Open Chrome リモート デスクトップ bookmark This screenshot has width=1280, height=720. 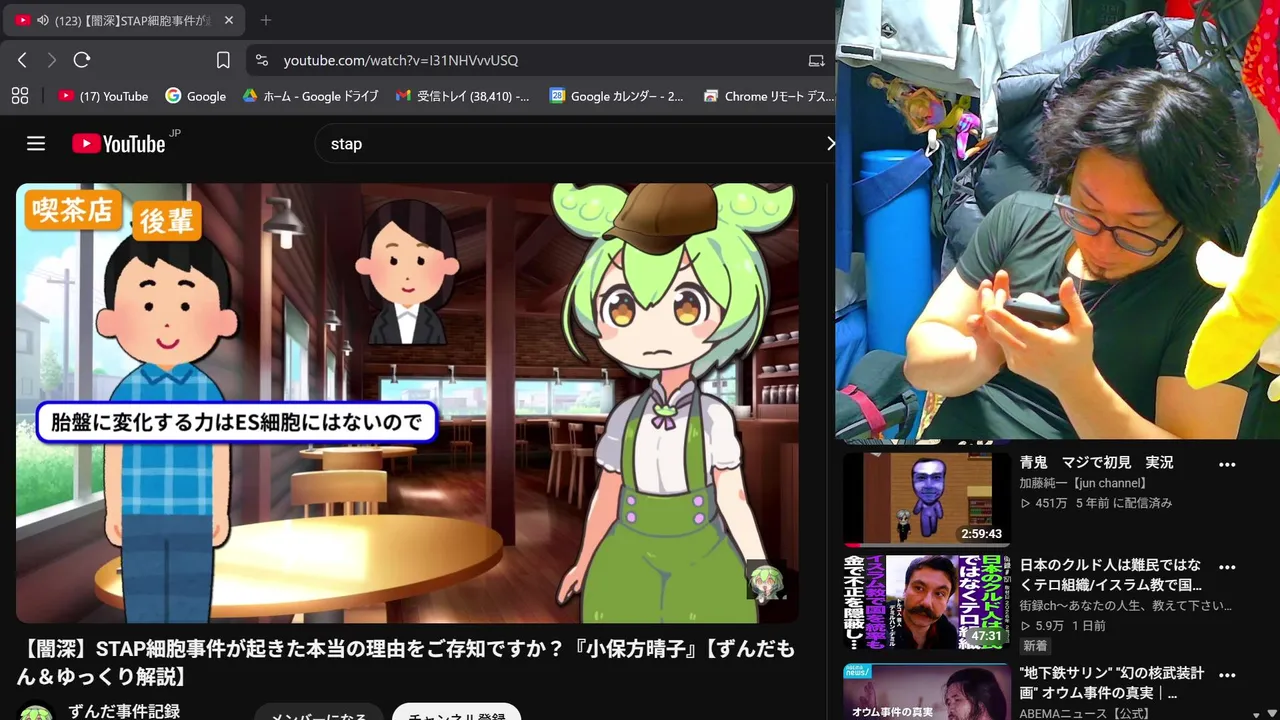point(768,96)
